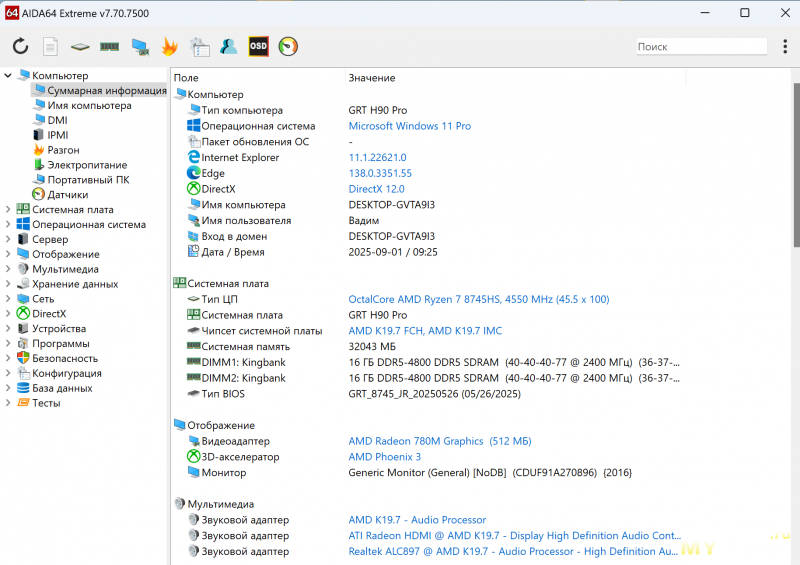Click the vertical scrollbar thumb
Screen dimensions: 800x565
(x=796, y=163)
